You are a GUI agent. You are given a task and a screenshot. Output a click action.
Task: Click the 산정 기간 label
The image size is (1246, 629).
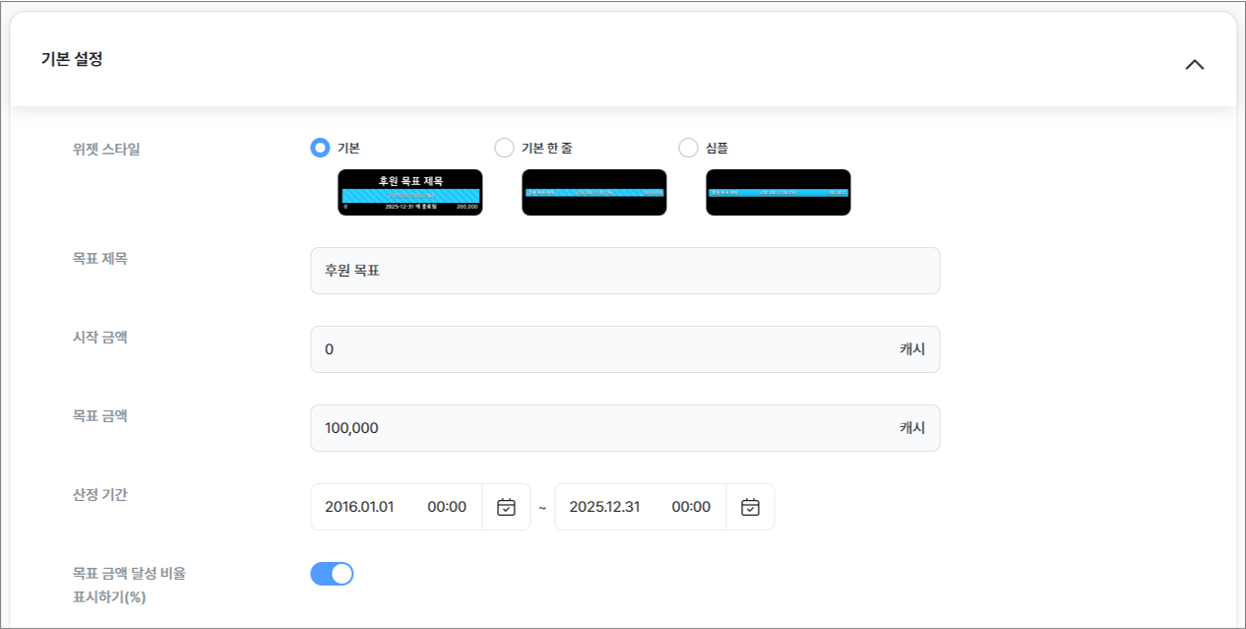100,494
